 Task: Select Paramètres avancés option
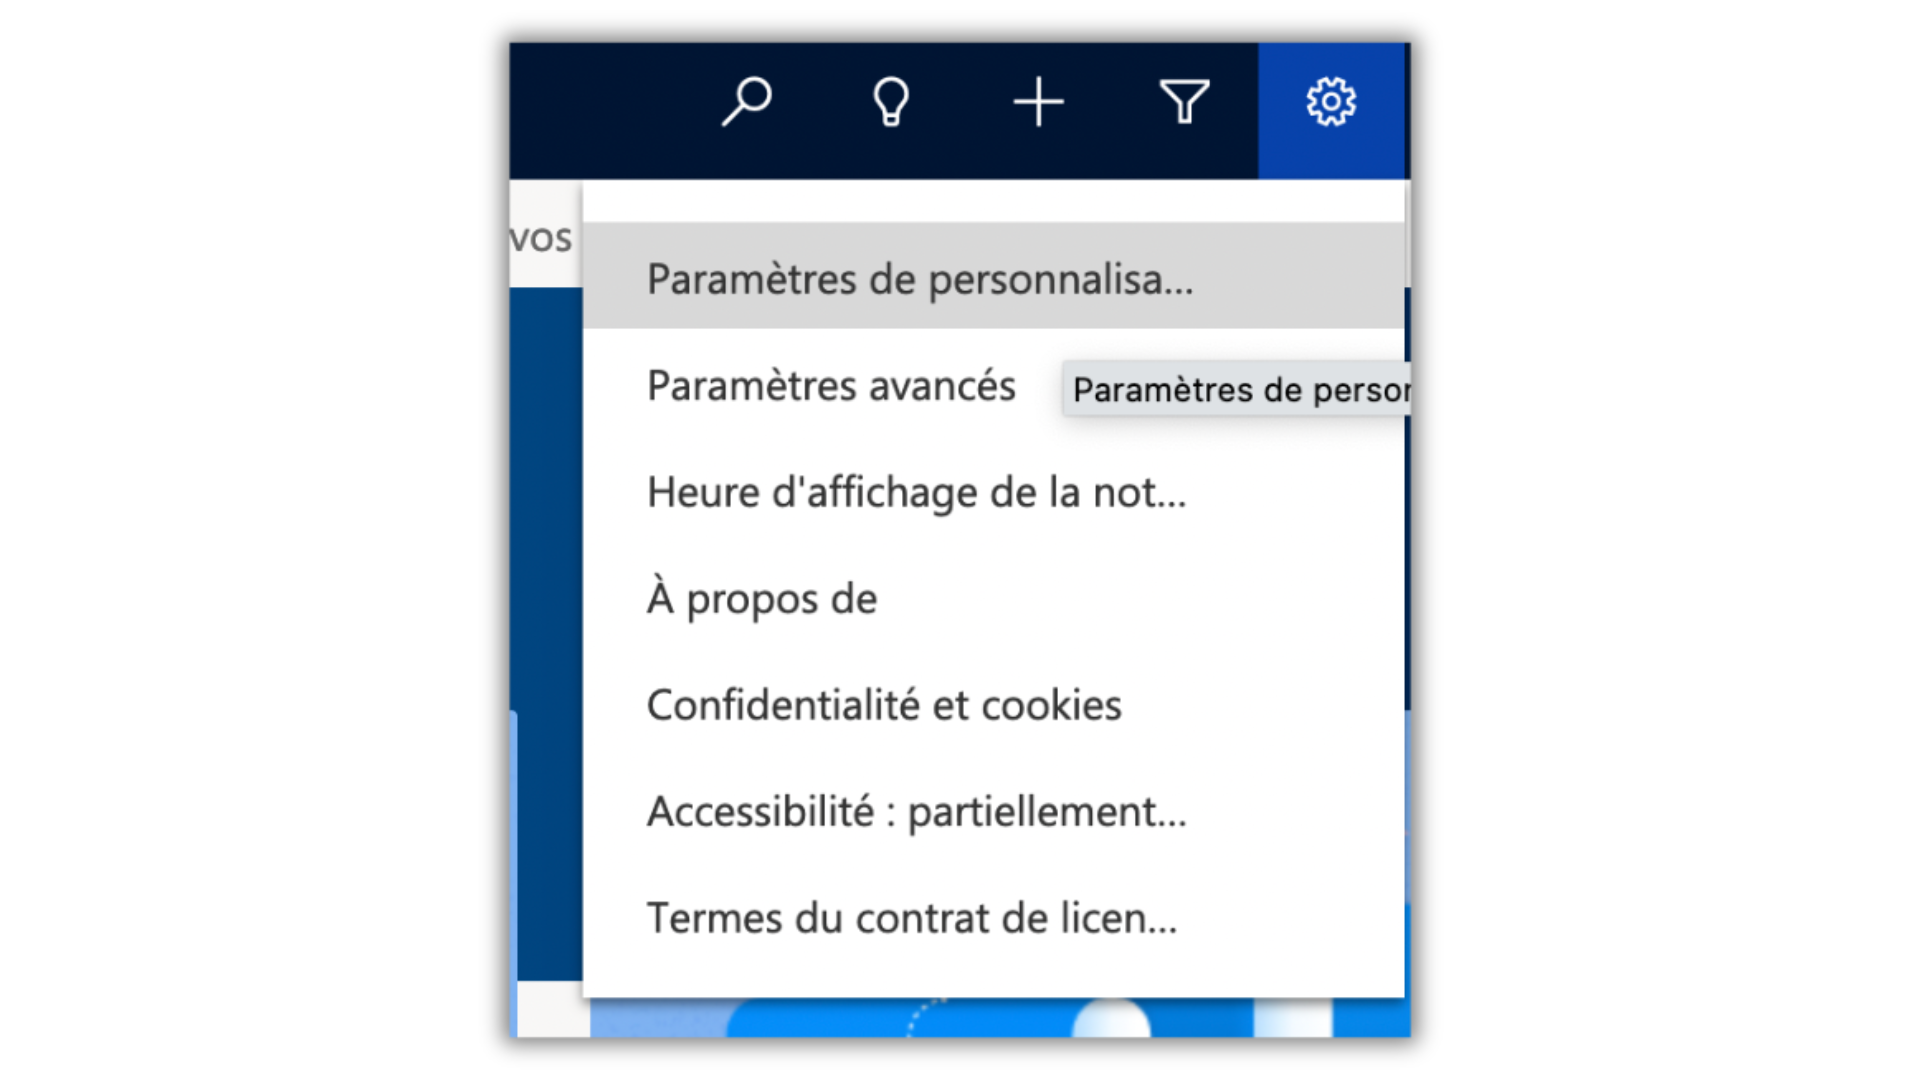click(830, 386)
